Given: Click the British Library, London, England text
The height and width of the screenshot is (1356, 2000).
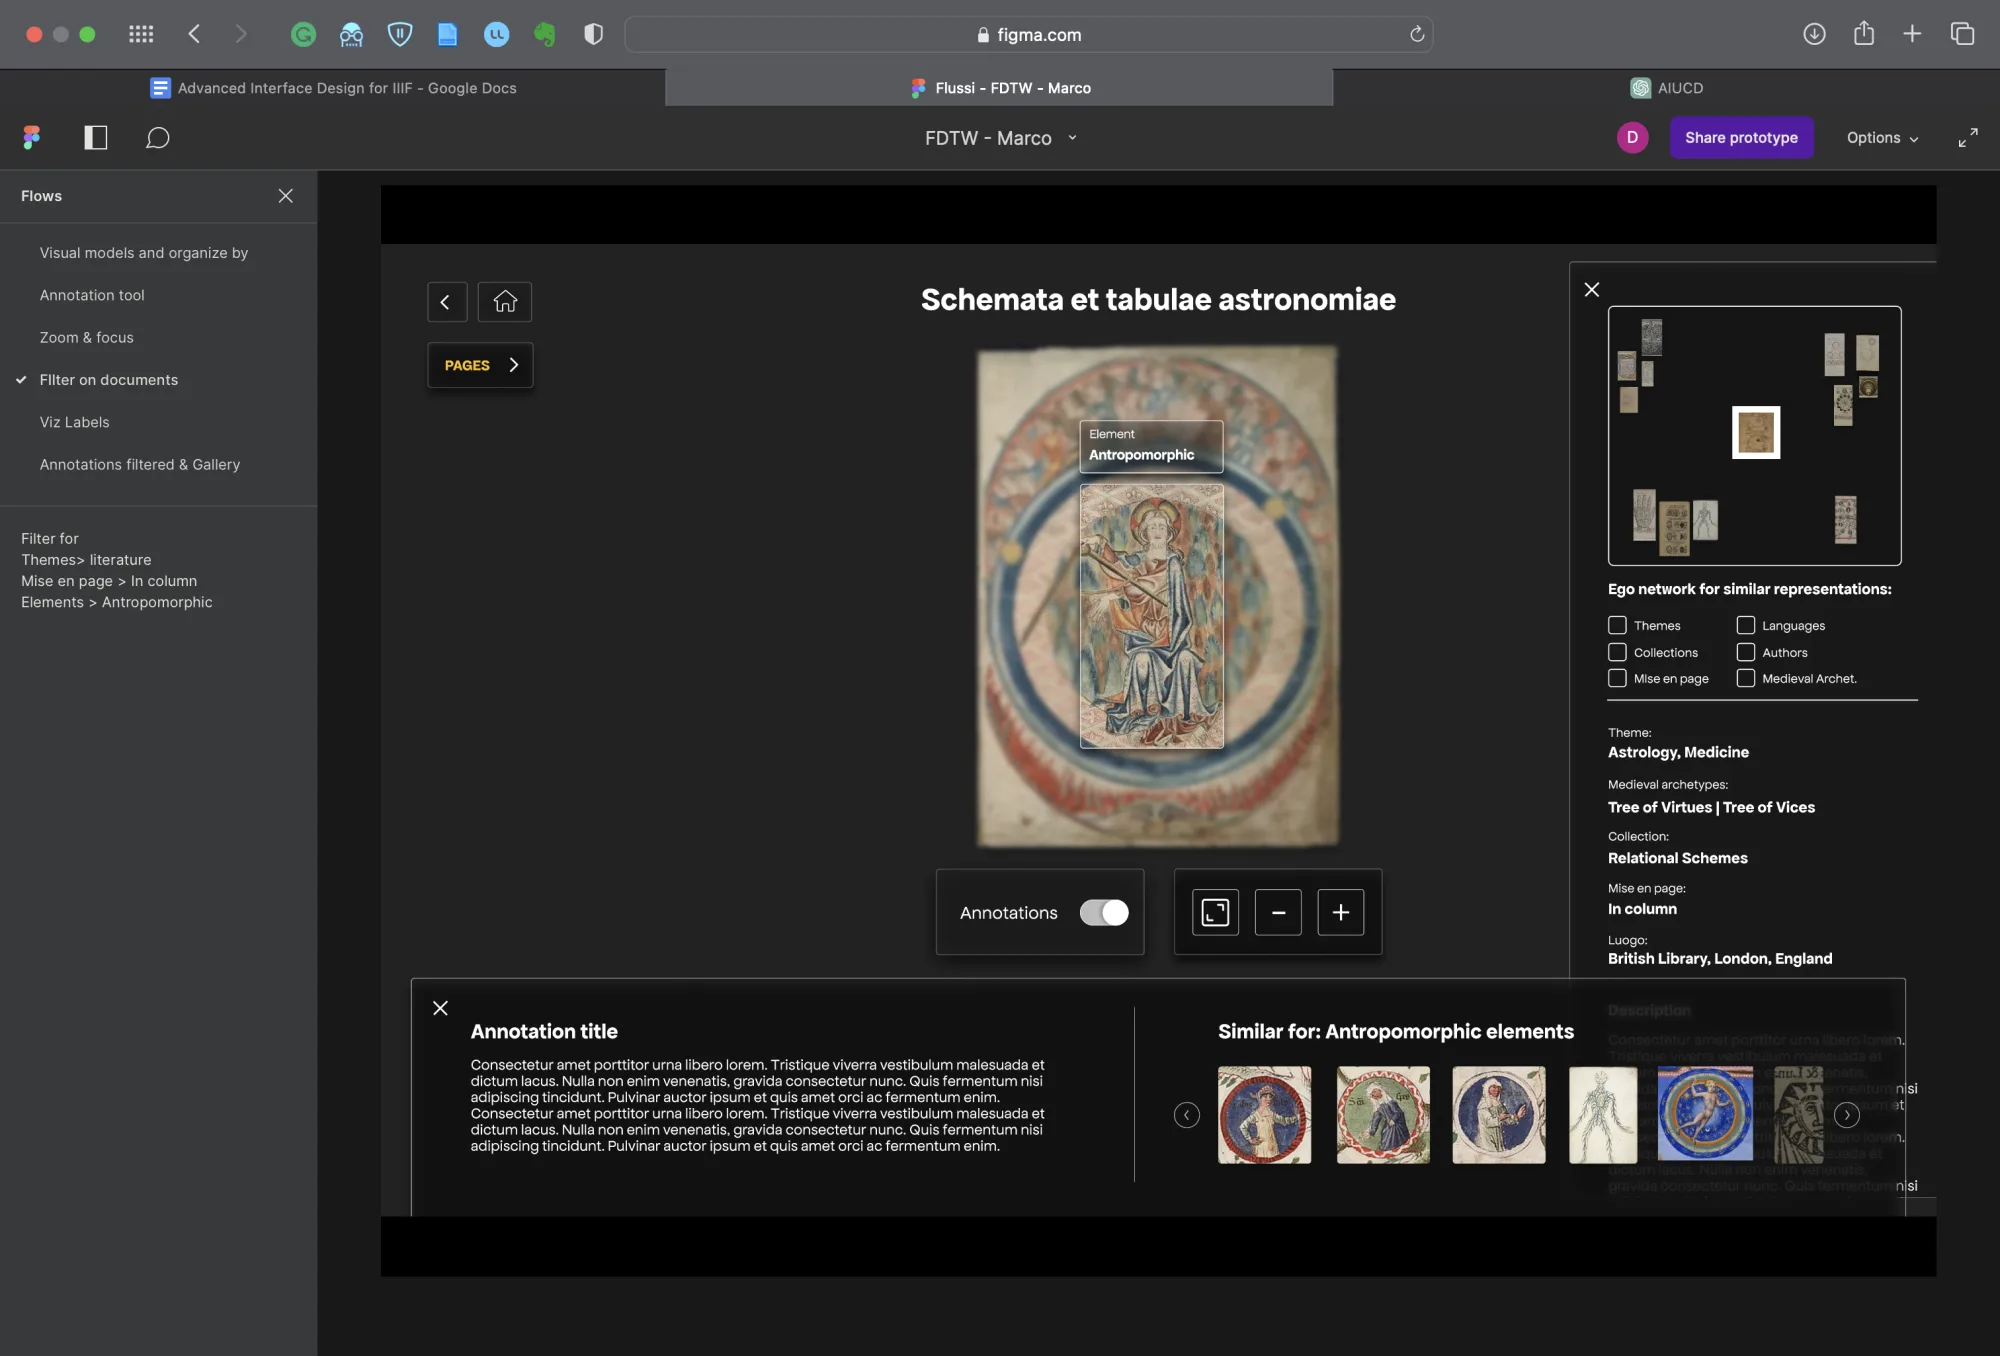Looking at the screenshot, I should click(1720, 958).
